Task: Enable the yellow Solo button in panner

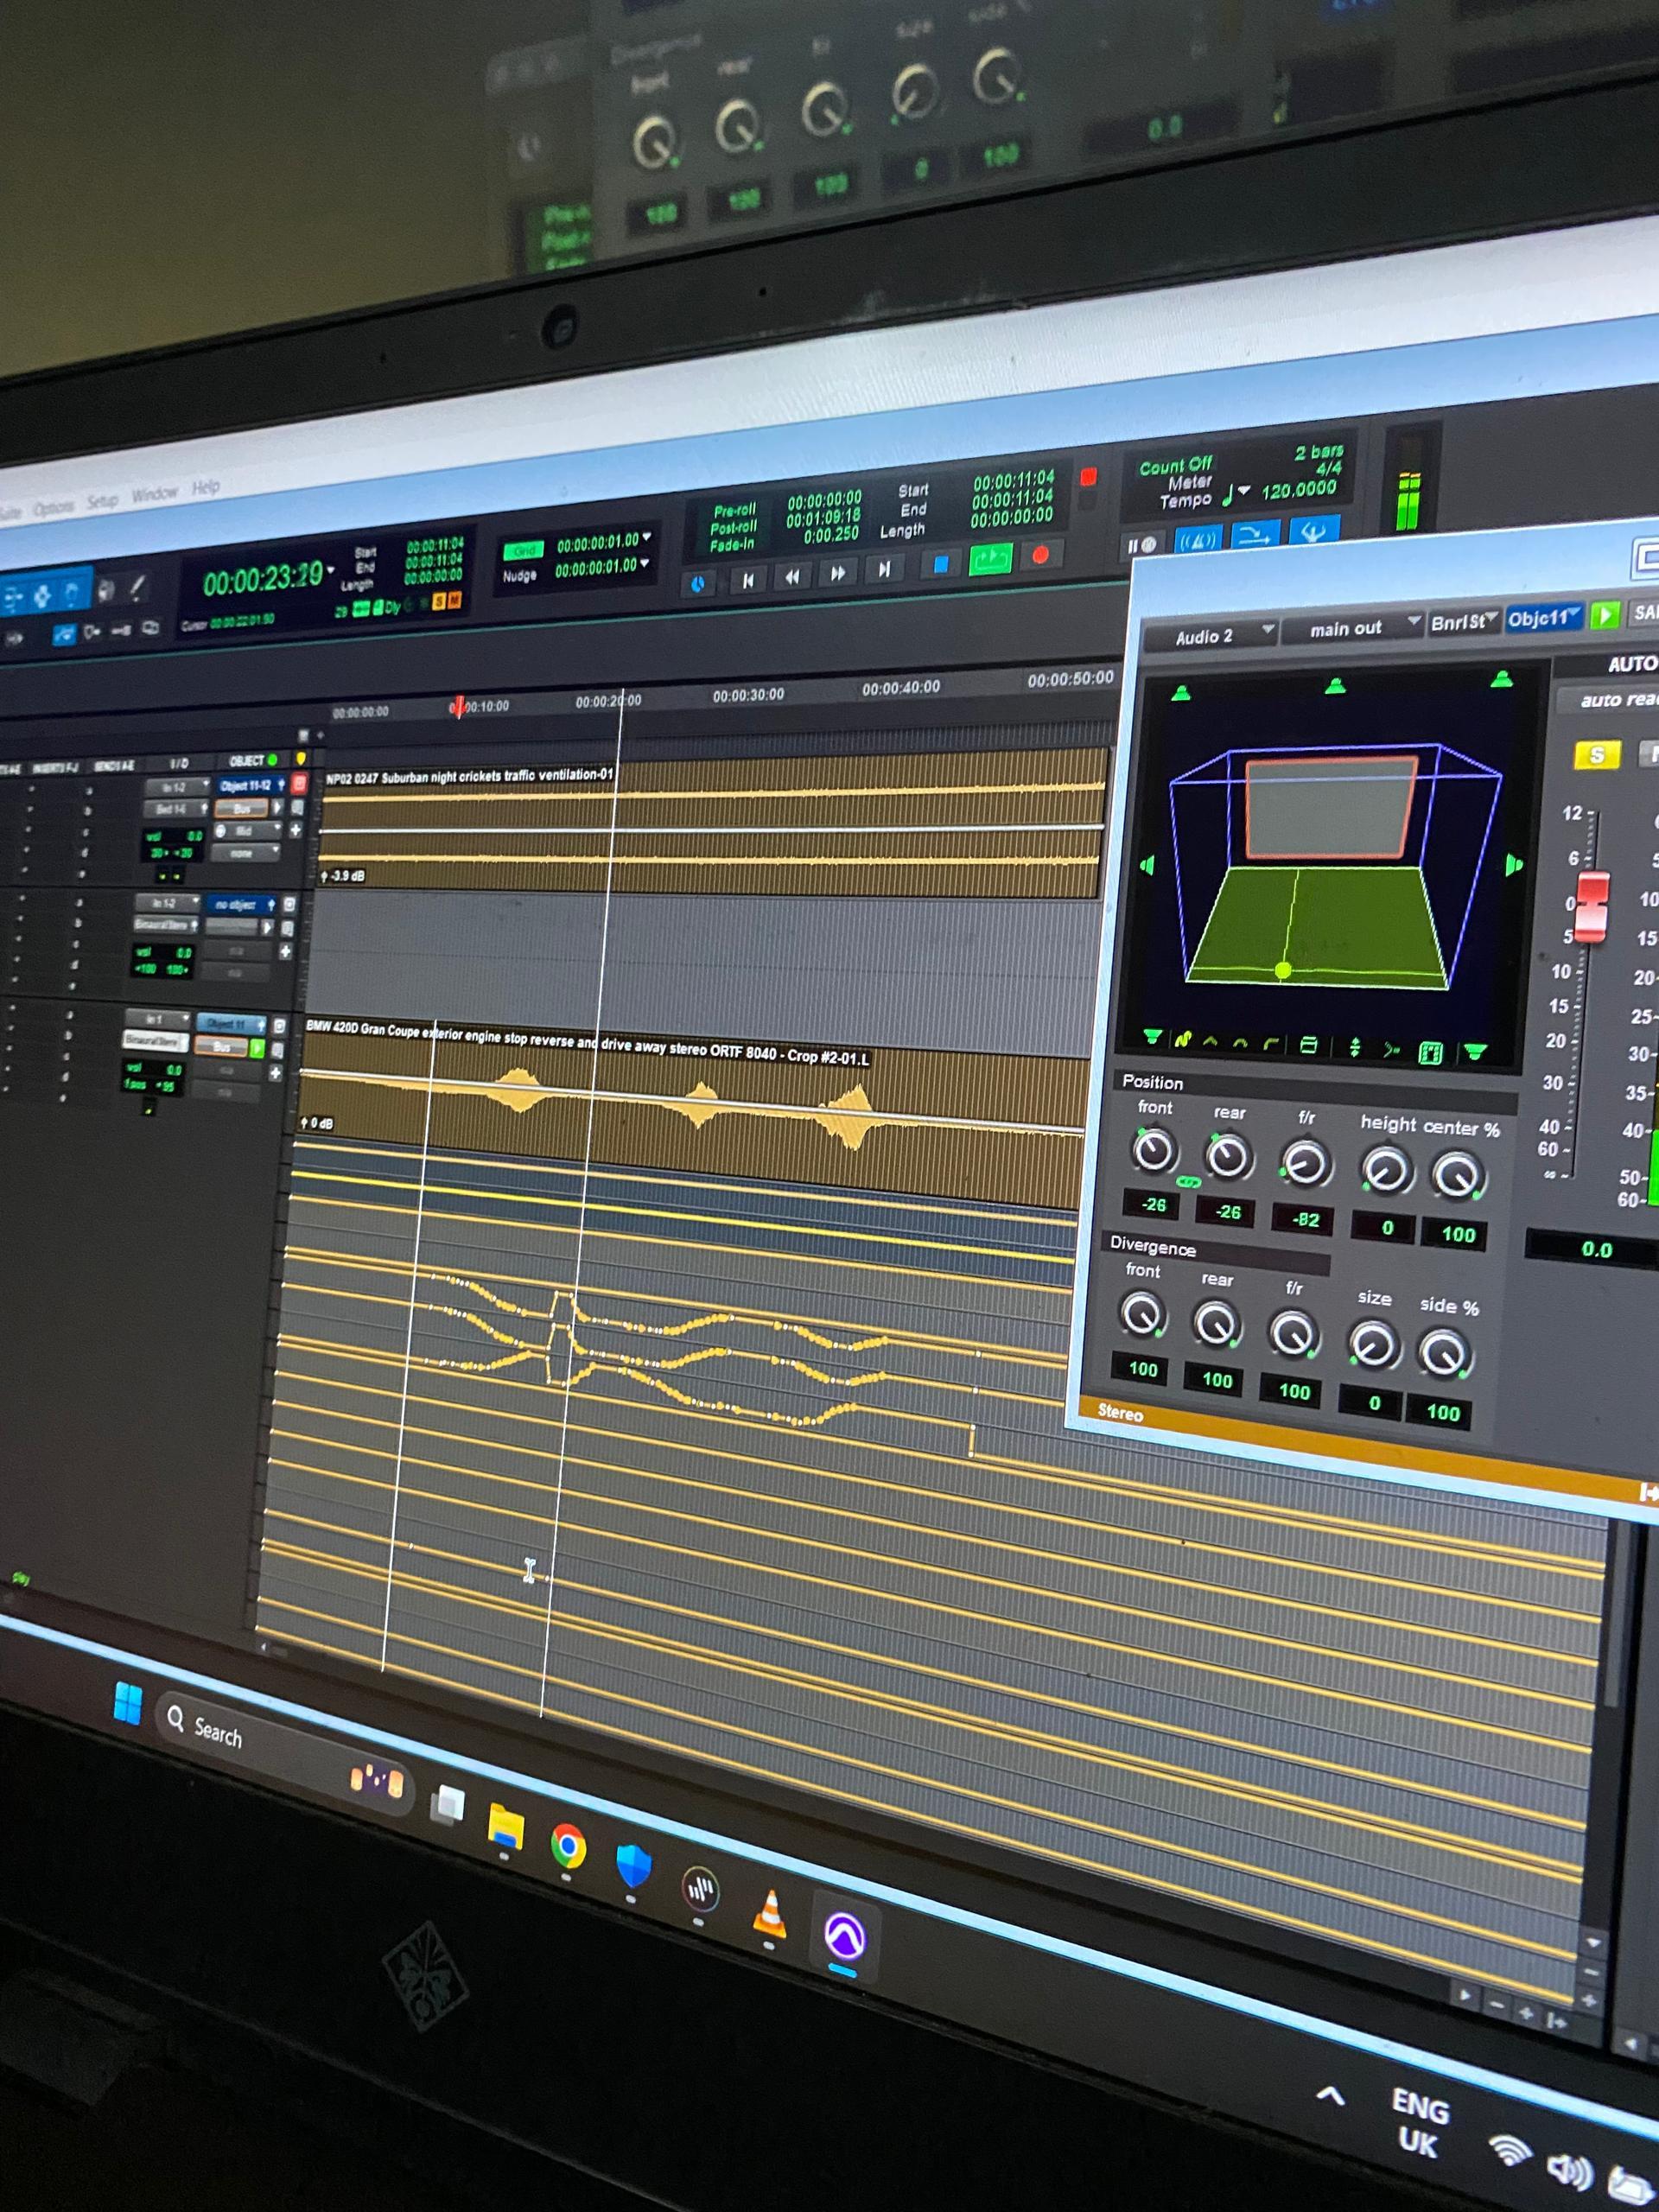Action: coord(1595,755)
